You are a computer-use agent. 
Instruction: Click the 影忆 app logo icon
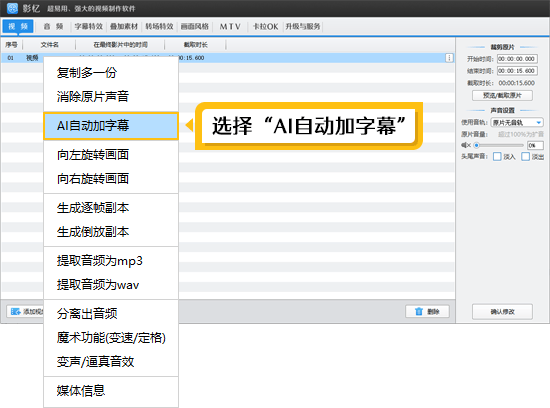tap(12, 8)
